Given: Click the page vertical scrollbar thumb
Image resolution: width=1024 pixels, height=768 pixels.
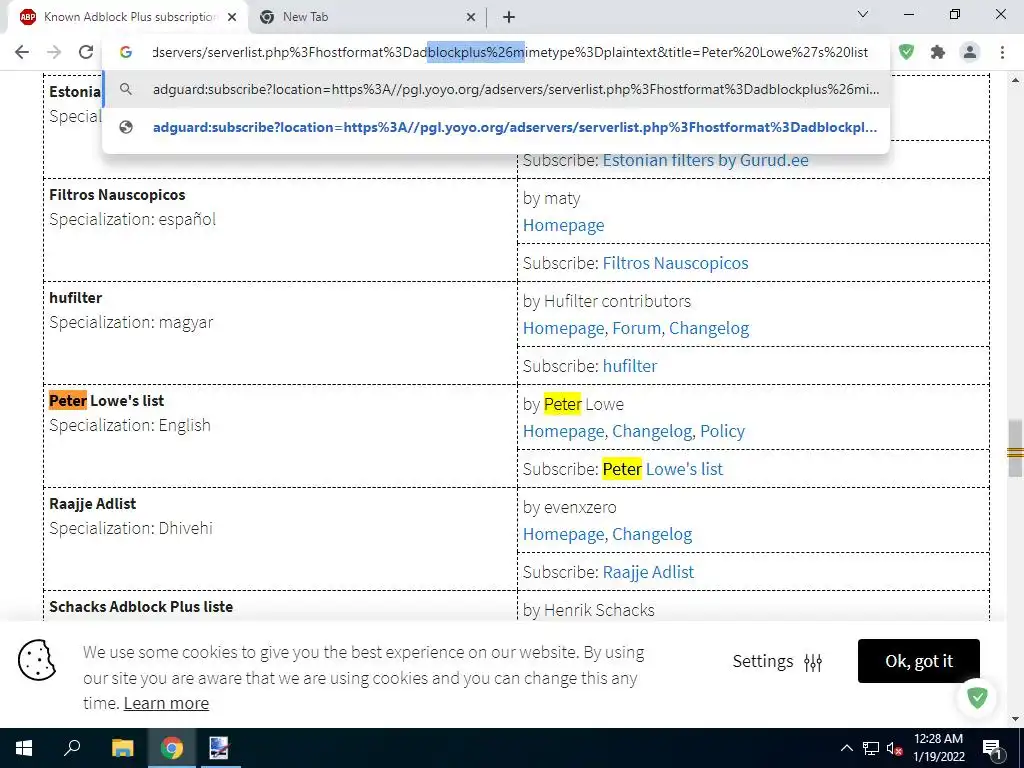Looking at the screenshot, I should [1015, 448].
